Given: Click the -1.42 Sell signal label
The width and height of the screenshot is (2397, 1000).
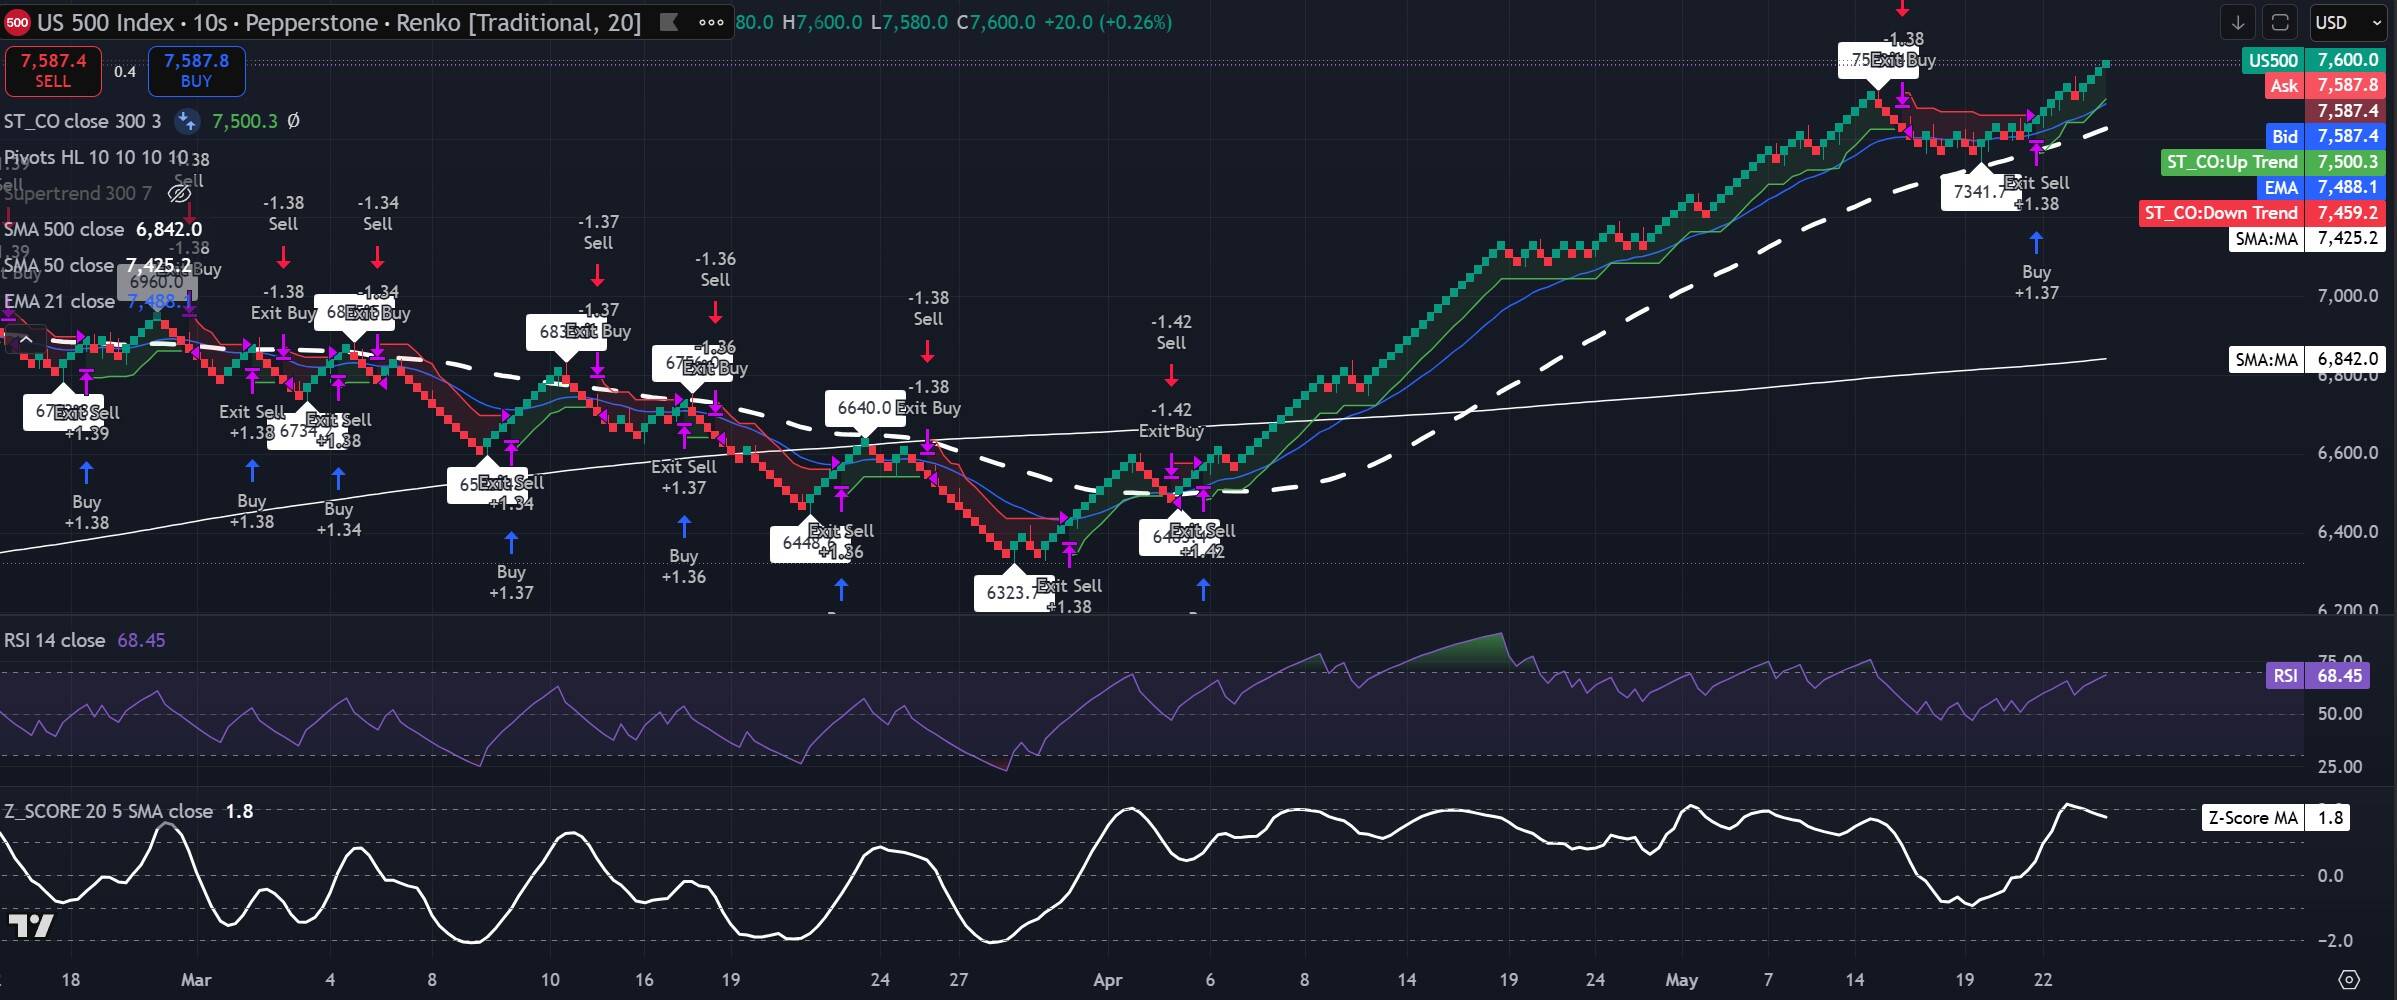Looking at the screenshot, I should (1171, 332).
